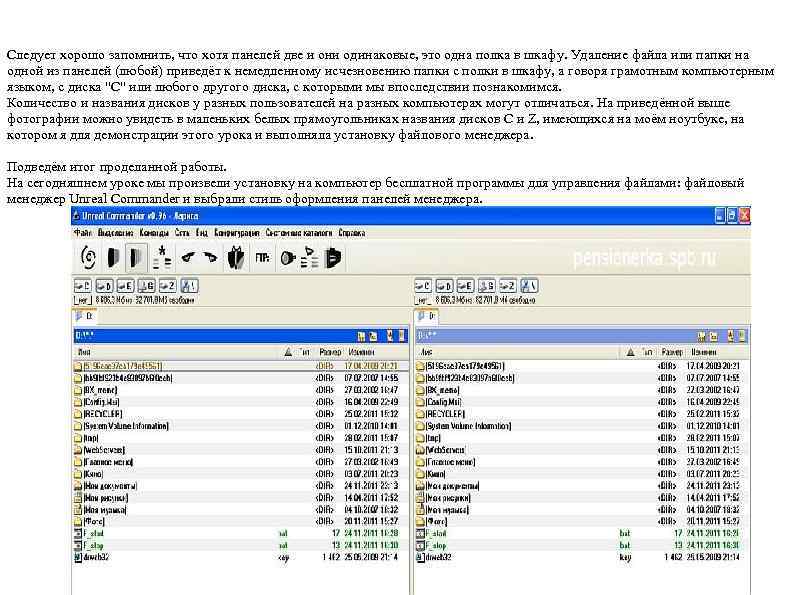
Task: Click the butterfly-shaped toolbar icon
Action: [235, 257]
